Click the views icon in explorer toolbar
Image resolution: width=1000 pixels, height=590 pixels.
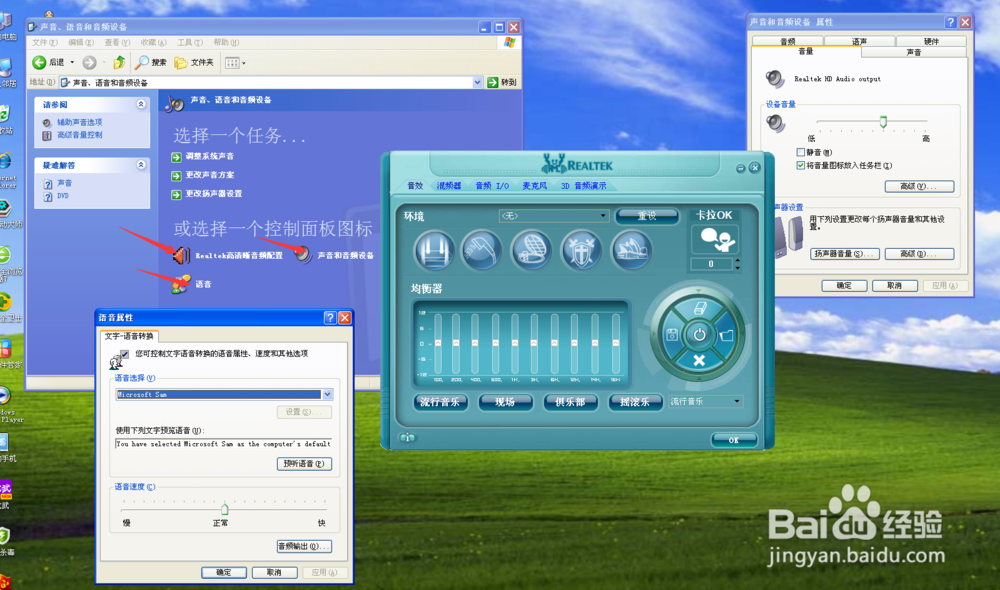[232, 63]
